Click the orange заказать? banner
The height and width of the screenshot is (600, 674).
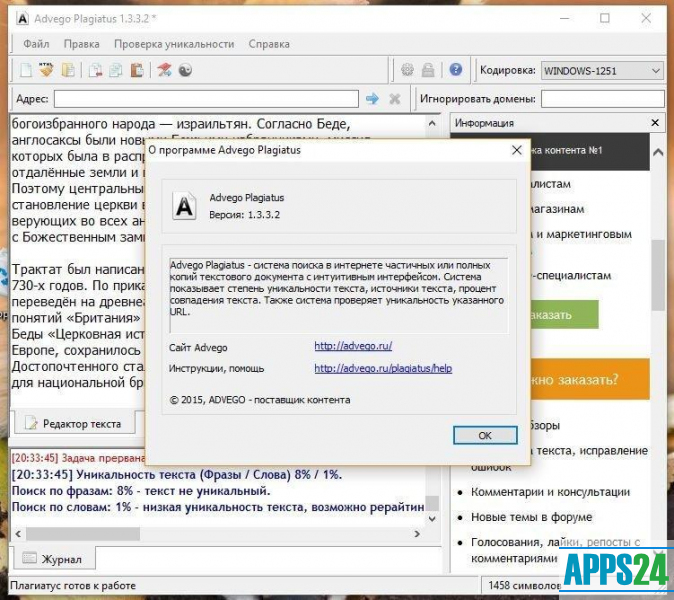pyautogui.click(x=589, y=380)
